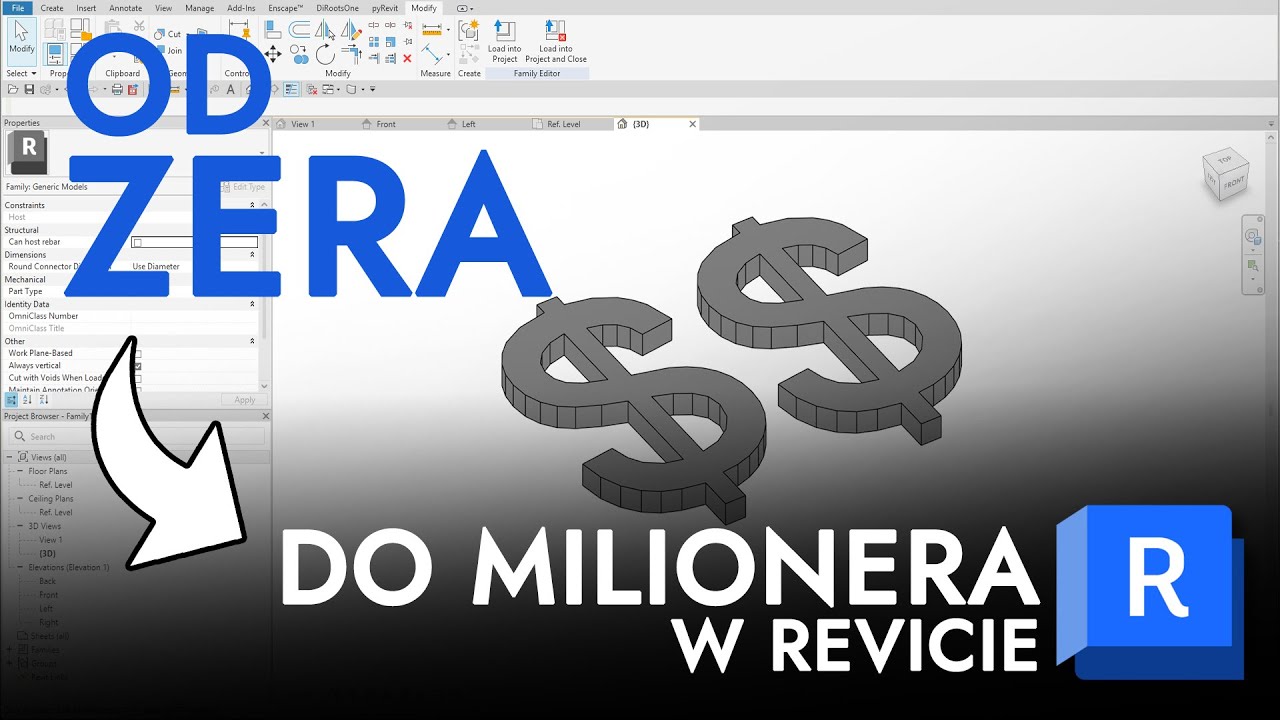Collapse the Dimensions section
The width and height of the screenshot is (1280, 720).
click(252, 254)
